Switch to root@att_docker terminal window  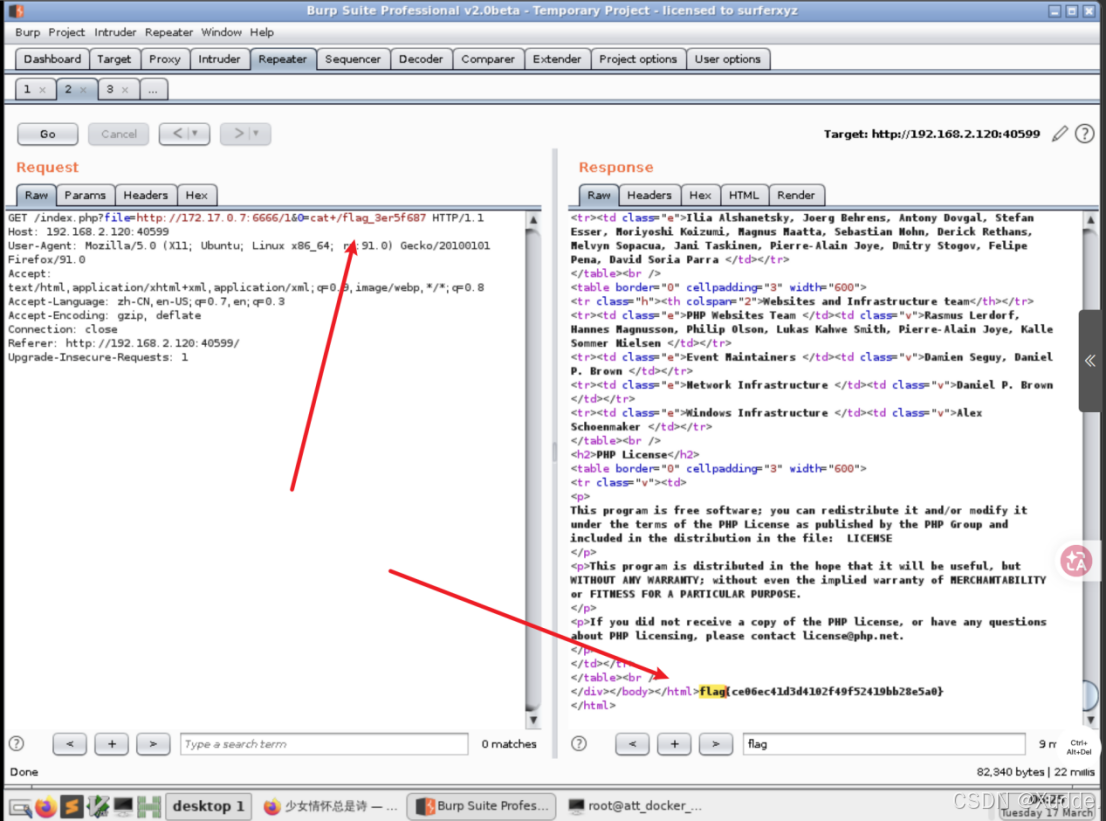coord(636,805)
